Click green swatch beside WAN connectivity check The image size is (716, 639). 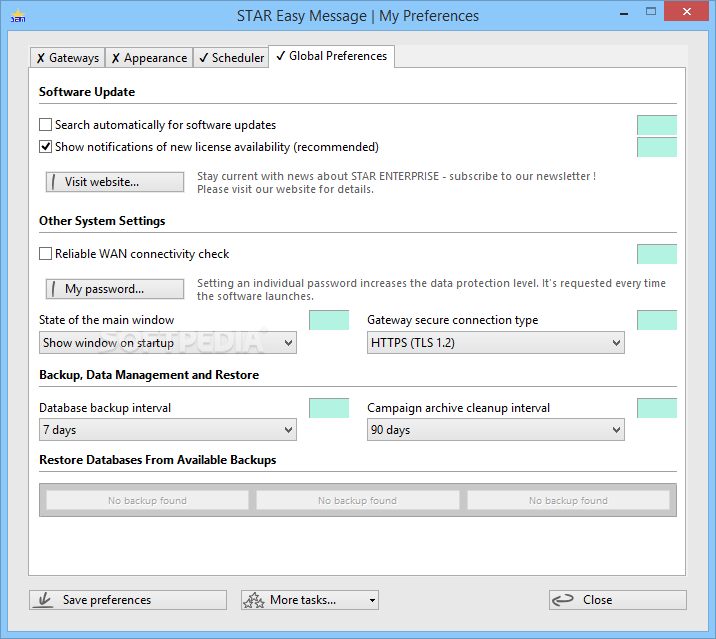(x=657, y=254)
